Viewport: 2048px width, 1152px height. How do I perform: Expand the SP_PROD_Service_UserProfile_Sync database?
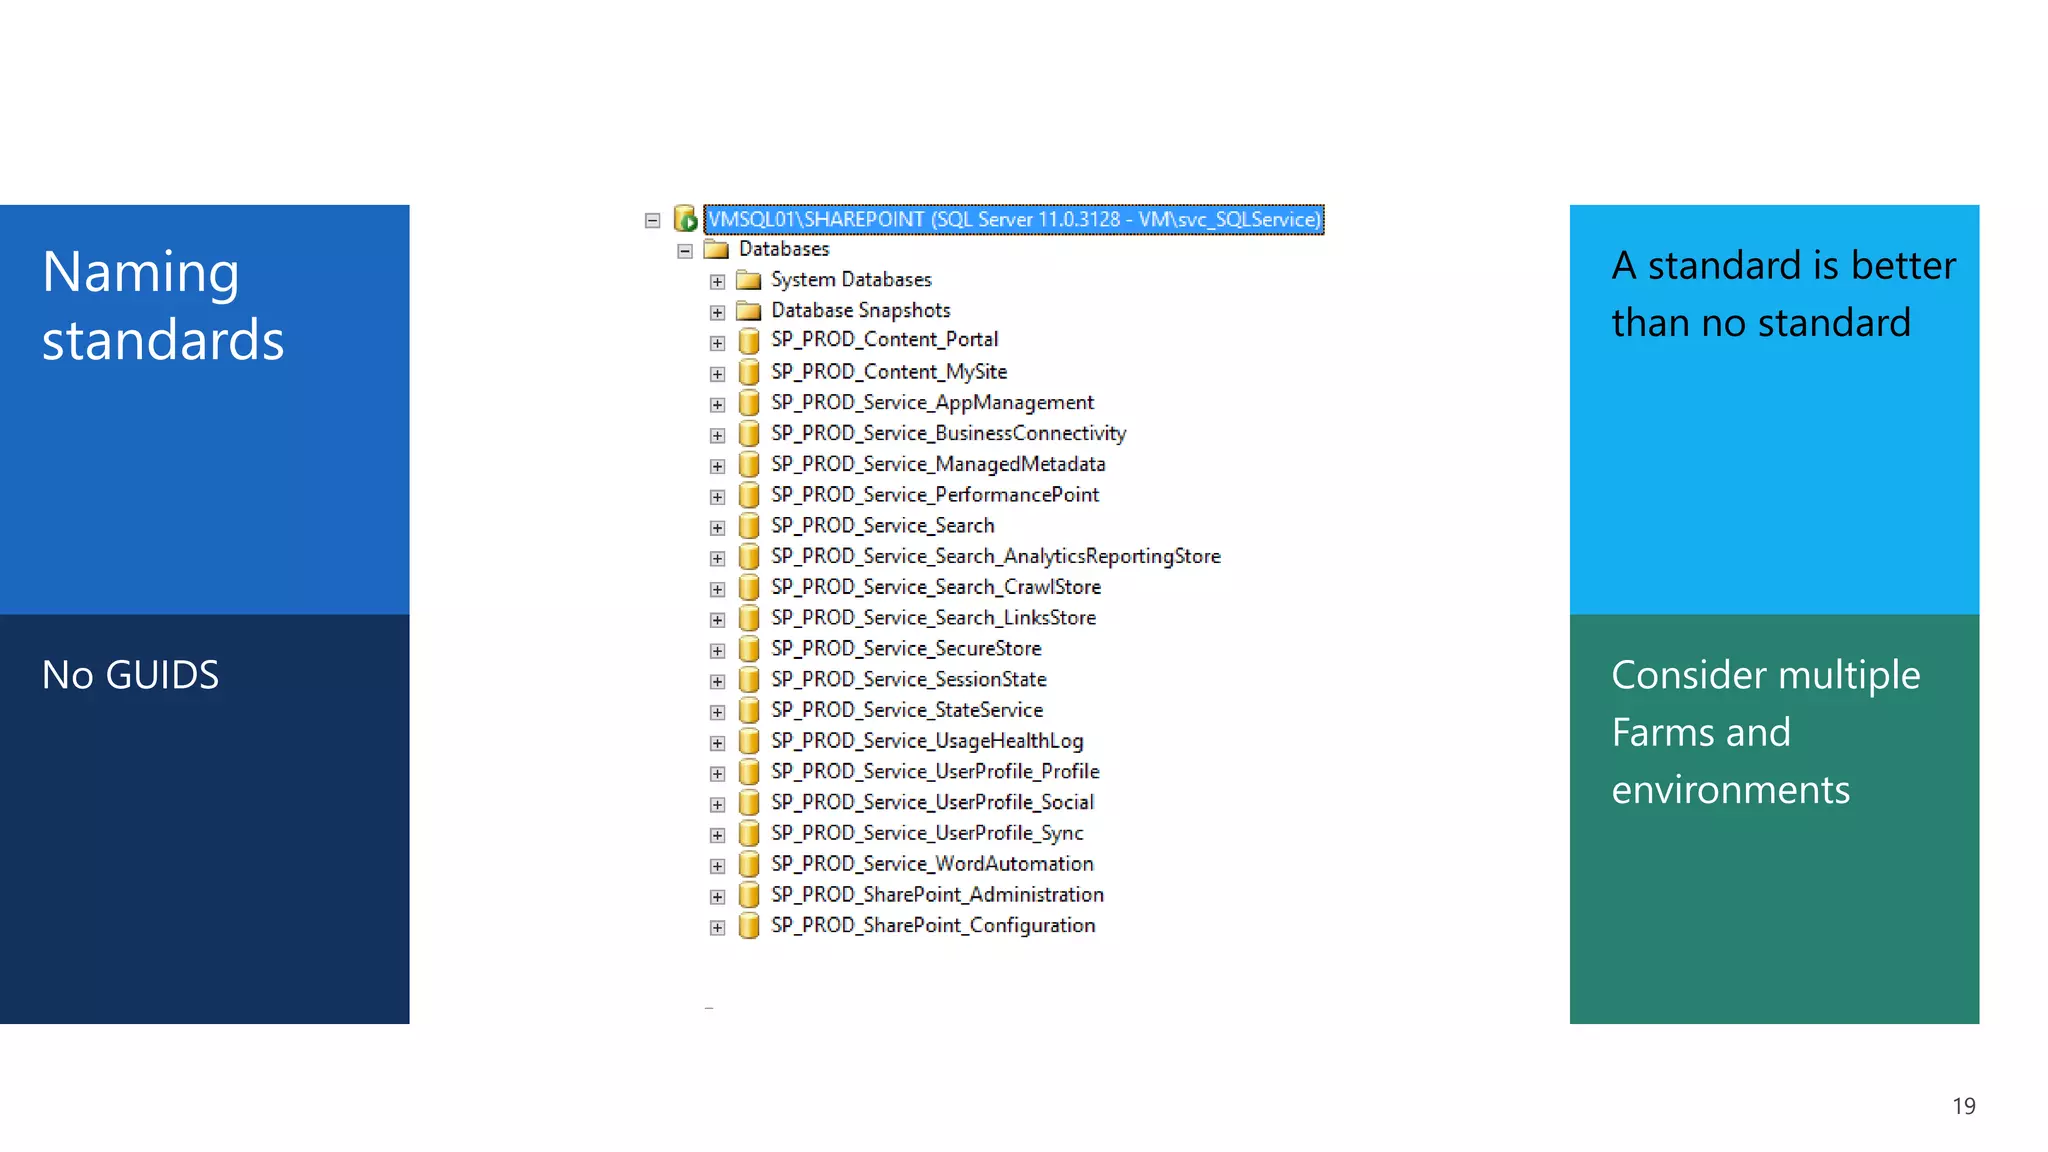[x=717, y=835]
